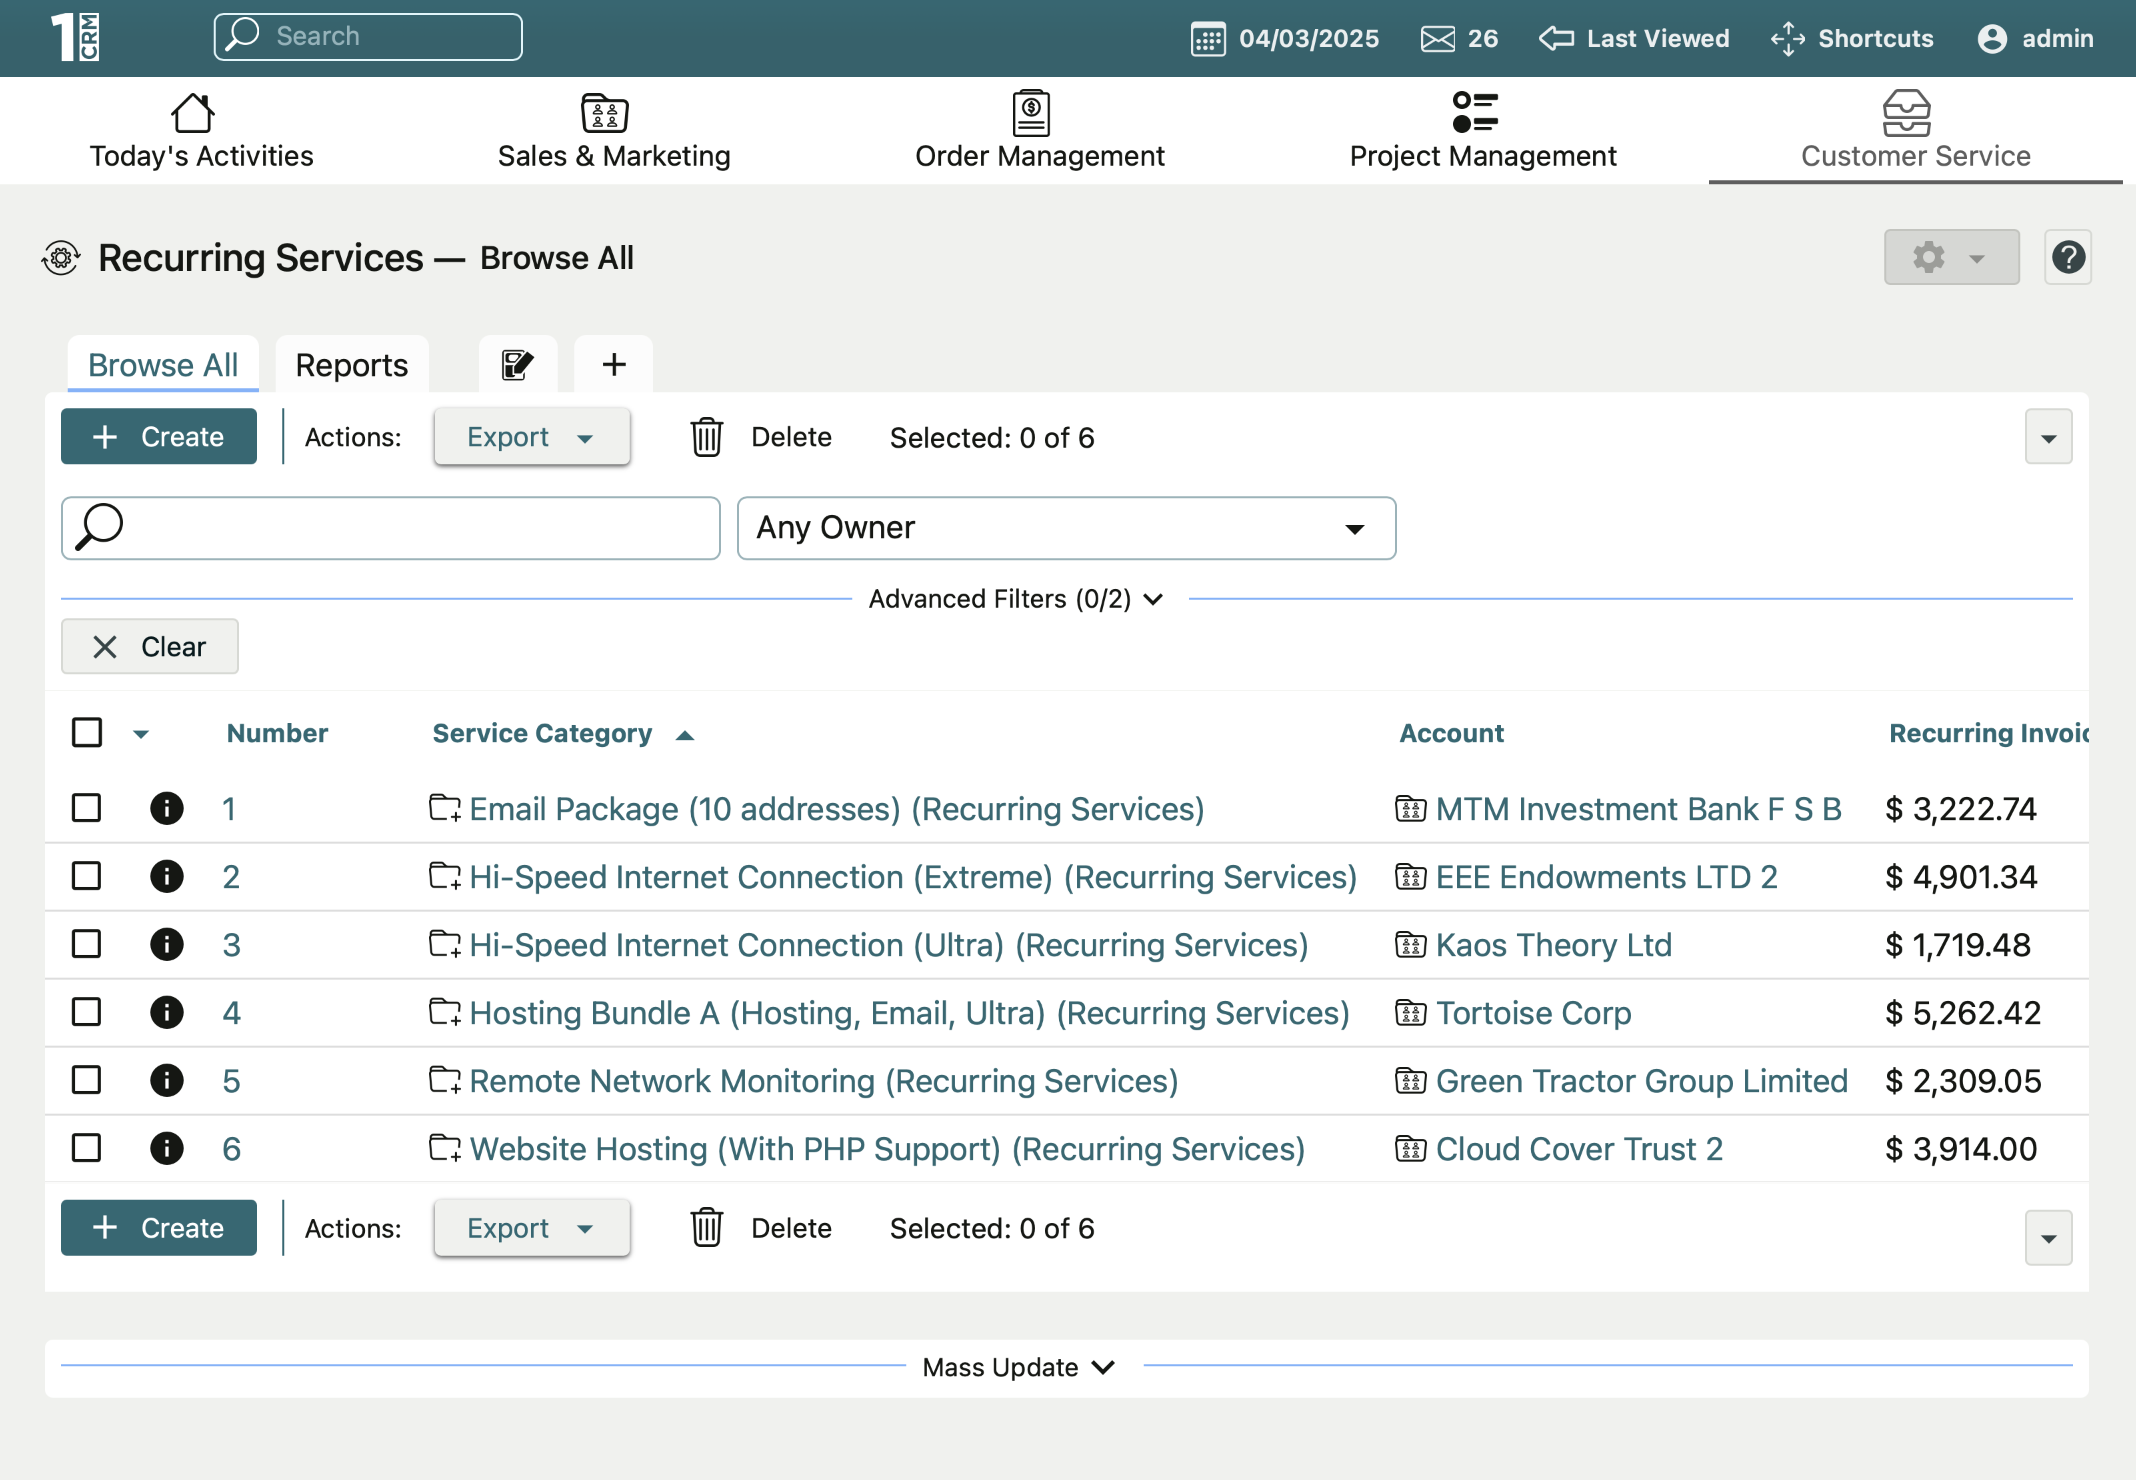Click the 1CRM logo icon
2136x1480 pixels.
[x=75, y=38]
